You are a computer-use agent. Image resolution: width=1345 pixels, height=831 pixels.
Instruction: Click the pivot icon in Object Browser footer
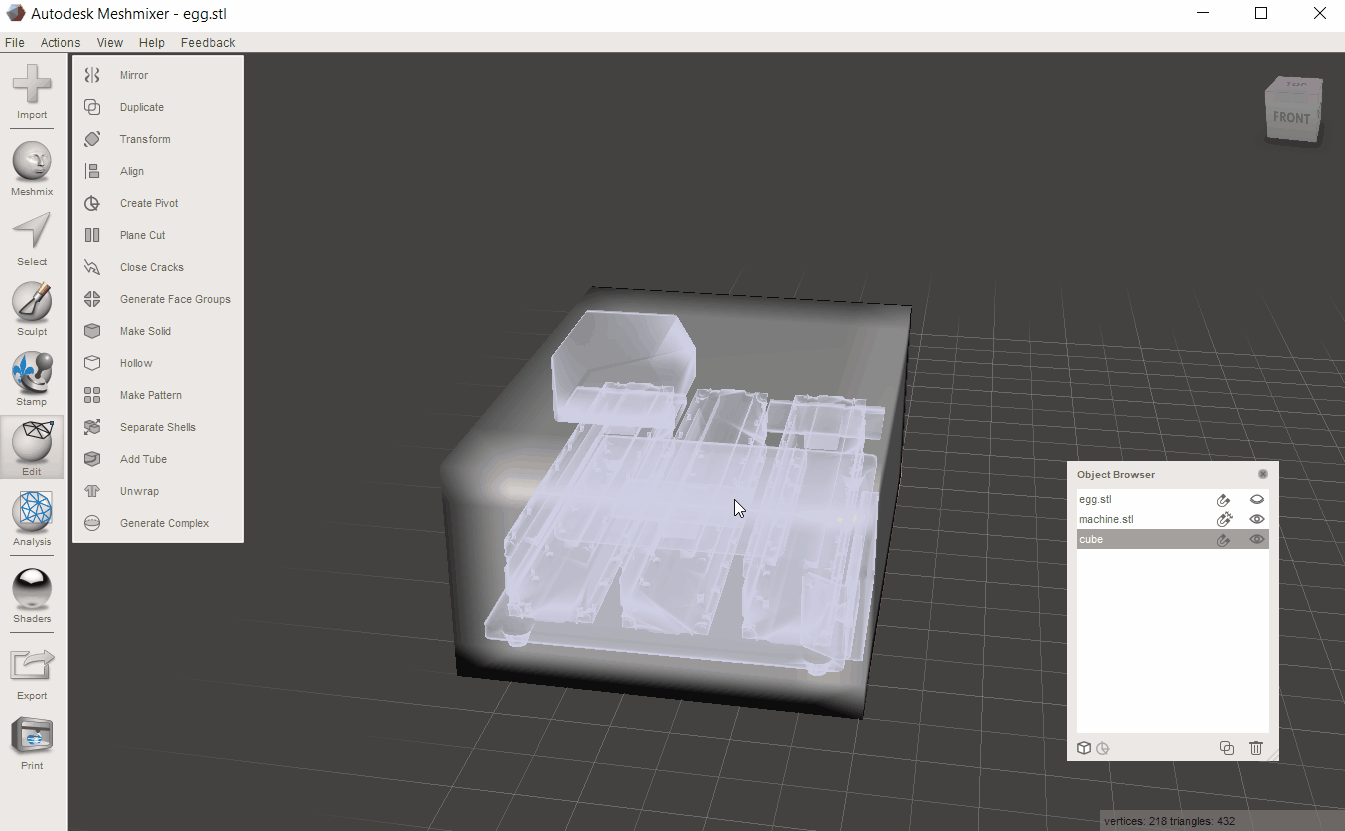click(1103, 748)
